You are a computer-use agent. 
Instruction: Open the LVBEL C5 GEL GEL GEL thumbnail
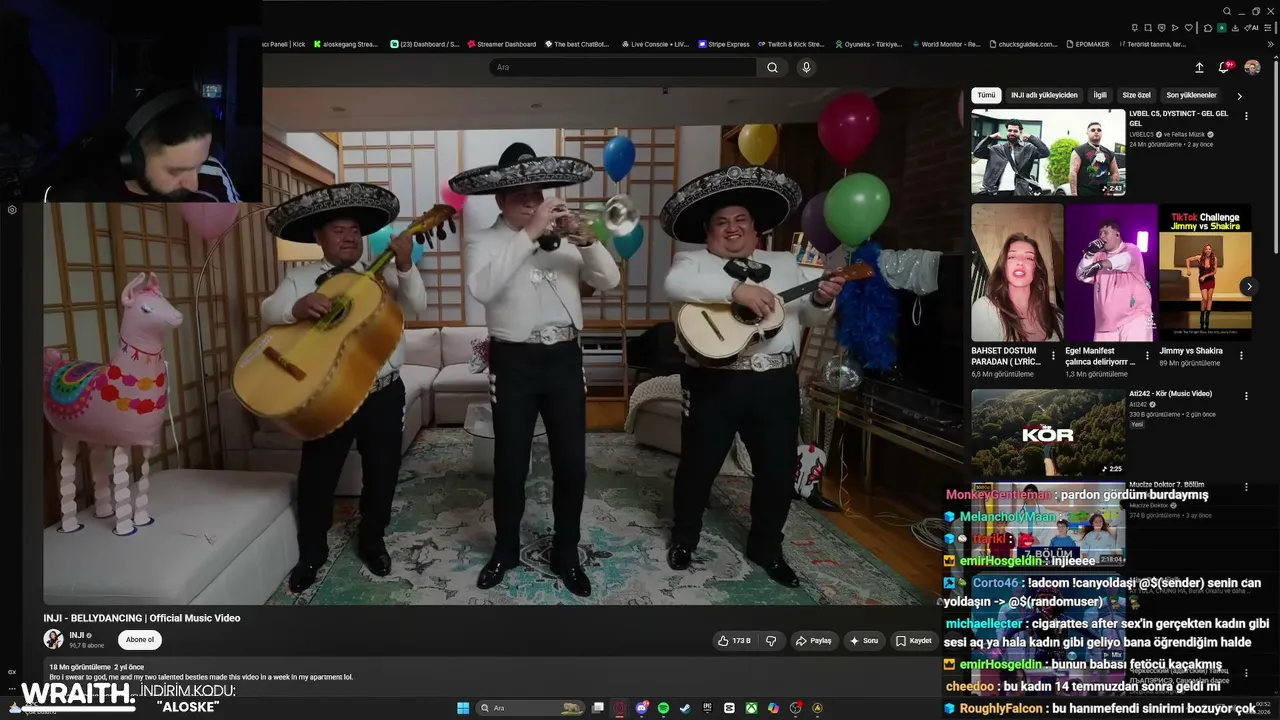coord(1048,152)
